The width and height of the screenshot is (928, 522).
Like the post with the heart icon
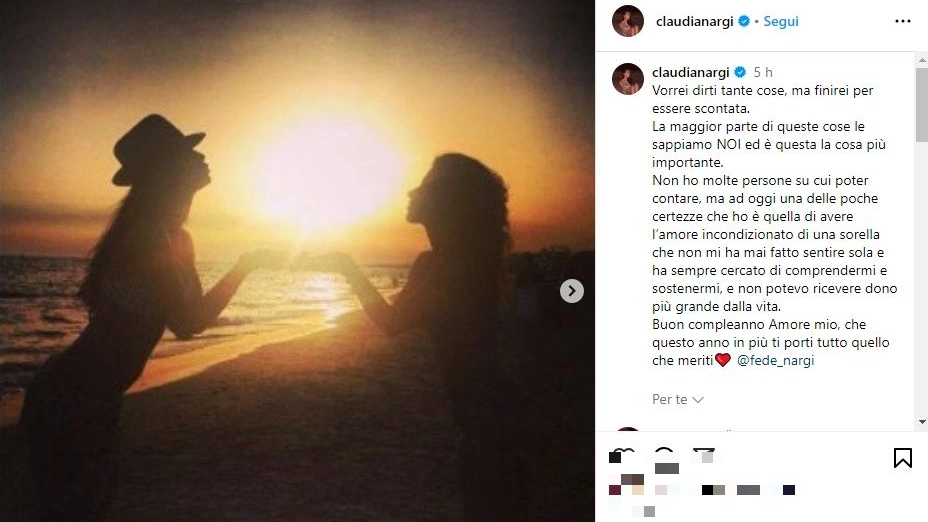pyautogui.click(x=621, y=456)
